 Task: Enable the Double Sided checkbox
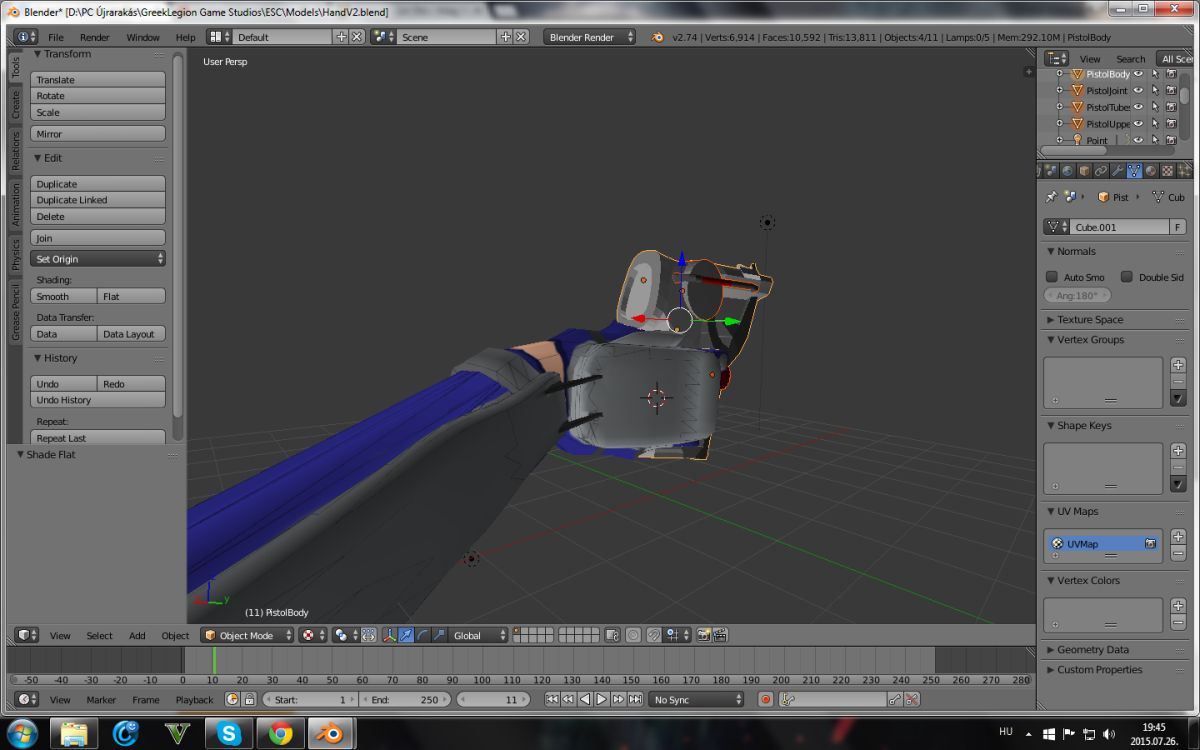click(1127, 277)
